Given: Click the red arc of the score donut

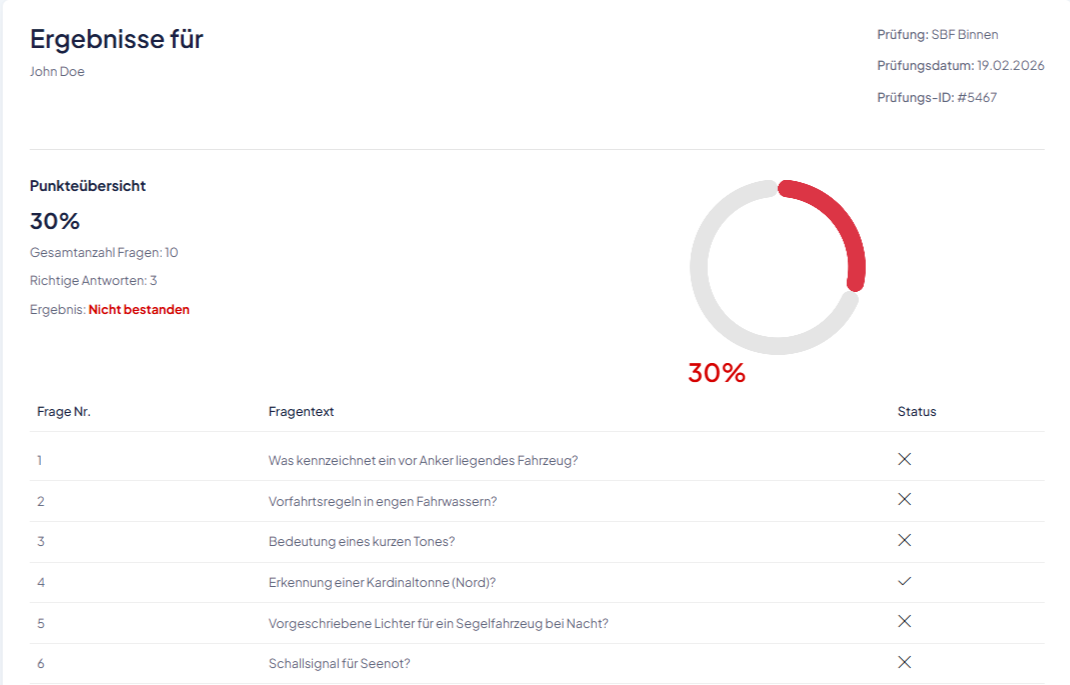Looking at the screenshot, I should [x=840, y=218].
